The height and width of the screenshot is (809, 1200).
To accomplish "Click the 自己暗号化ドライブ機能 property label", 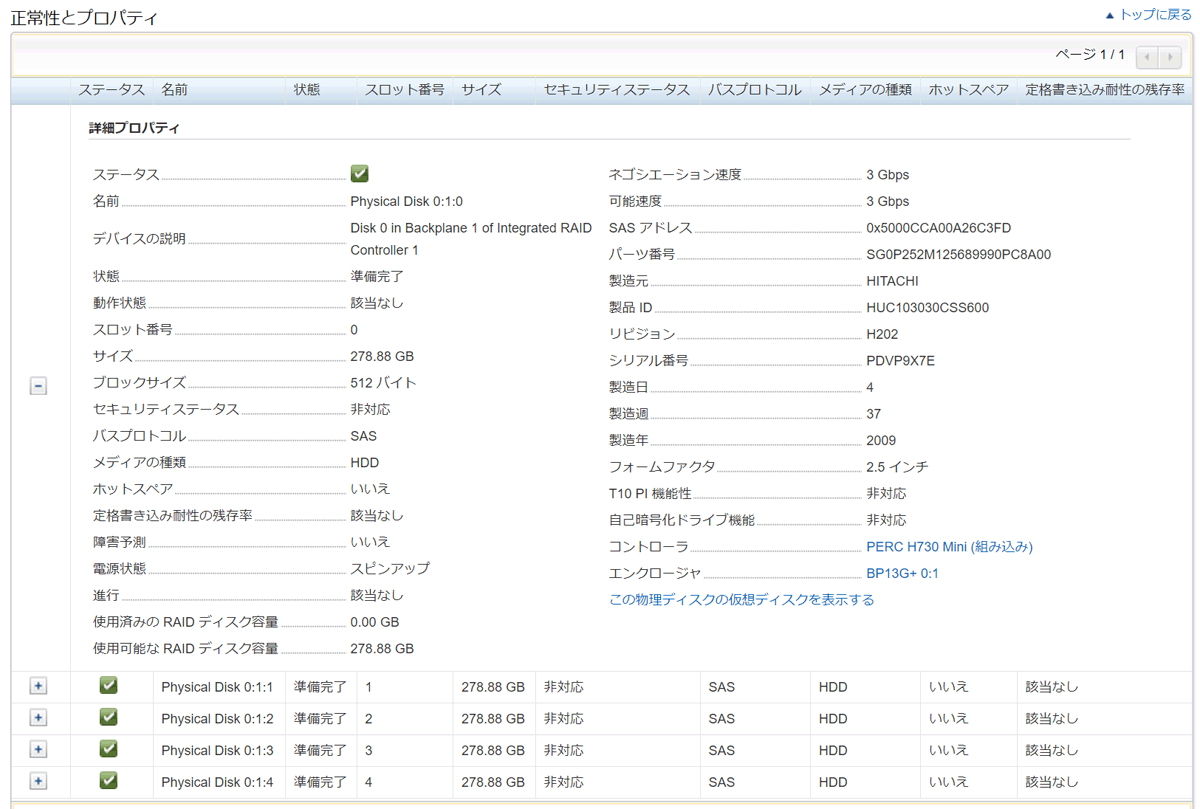I will (x=682, y=520).
